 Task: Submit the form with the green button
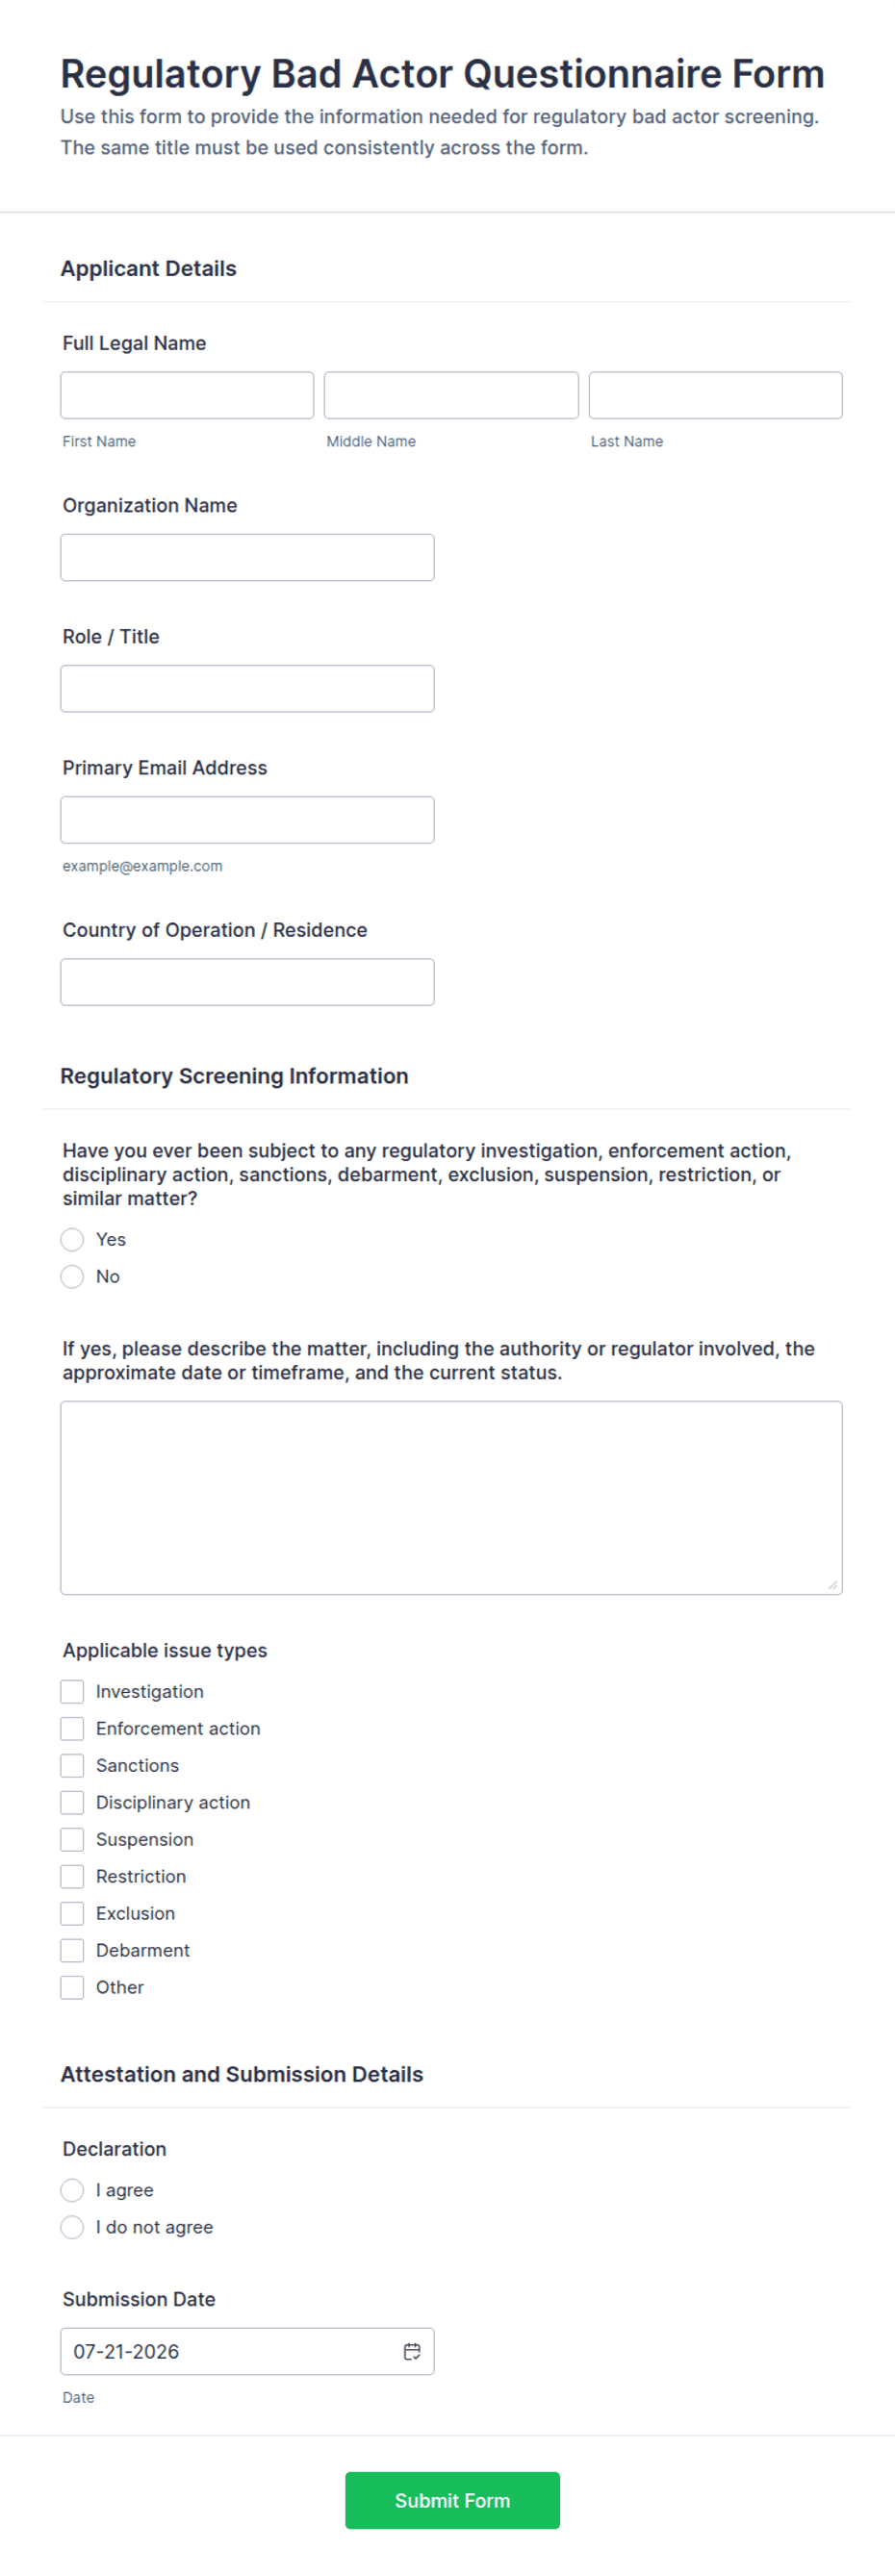[x=452, y=2500]
